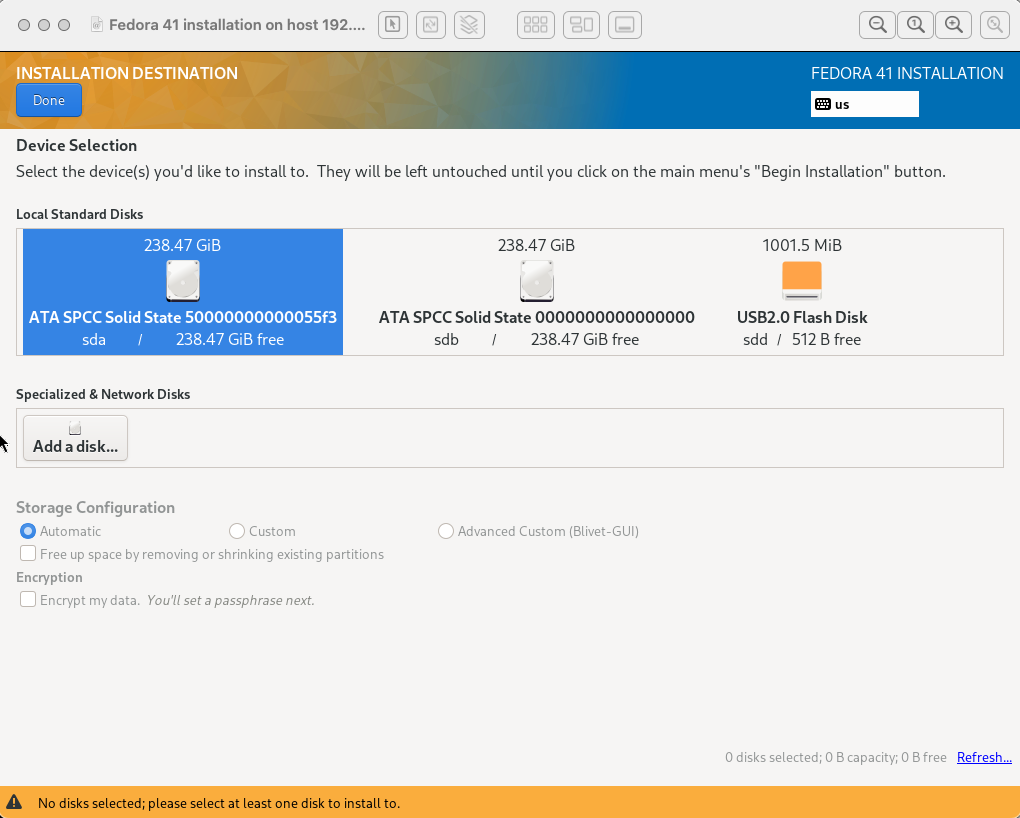This screenshot has width=1020, height=818.
Task: Select the Automatic storage configuration radio
Action: tap(28, 531)
